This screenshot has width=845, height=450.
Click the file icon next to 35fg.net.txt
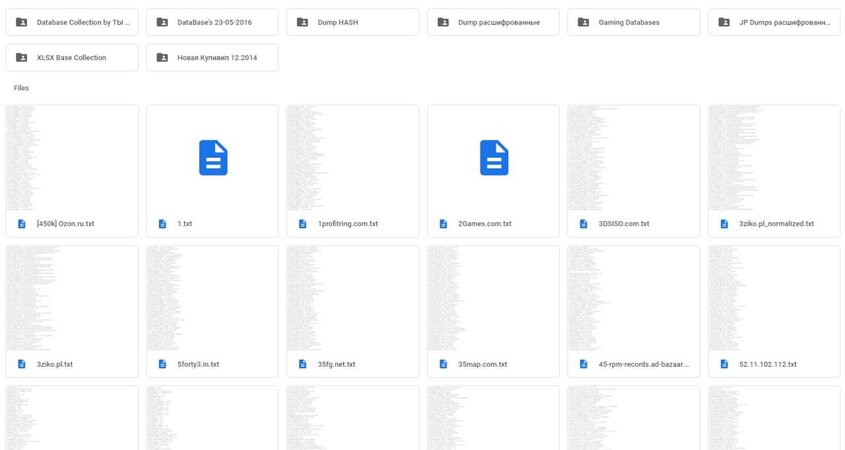[302, 364]
